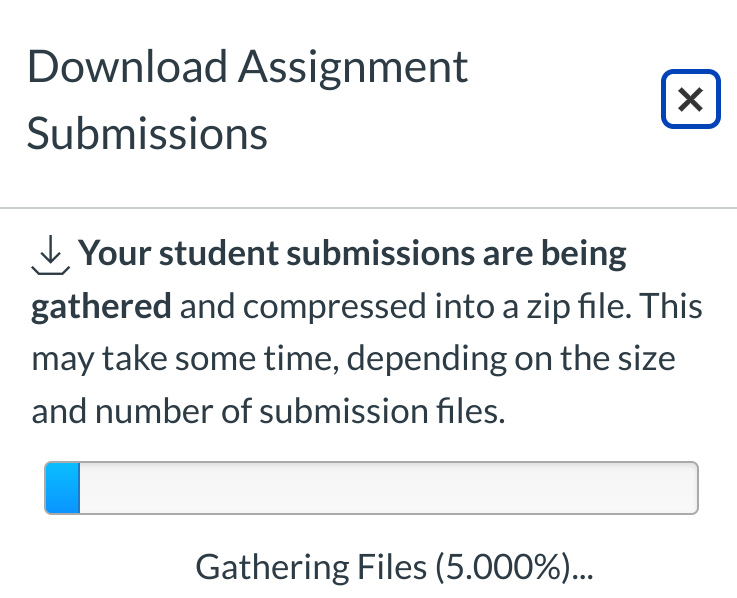Click the horizontal divider below the title
The image size is (737, 598).
[x=368, y=208]
